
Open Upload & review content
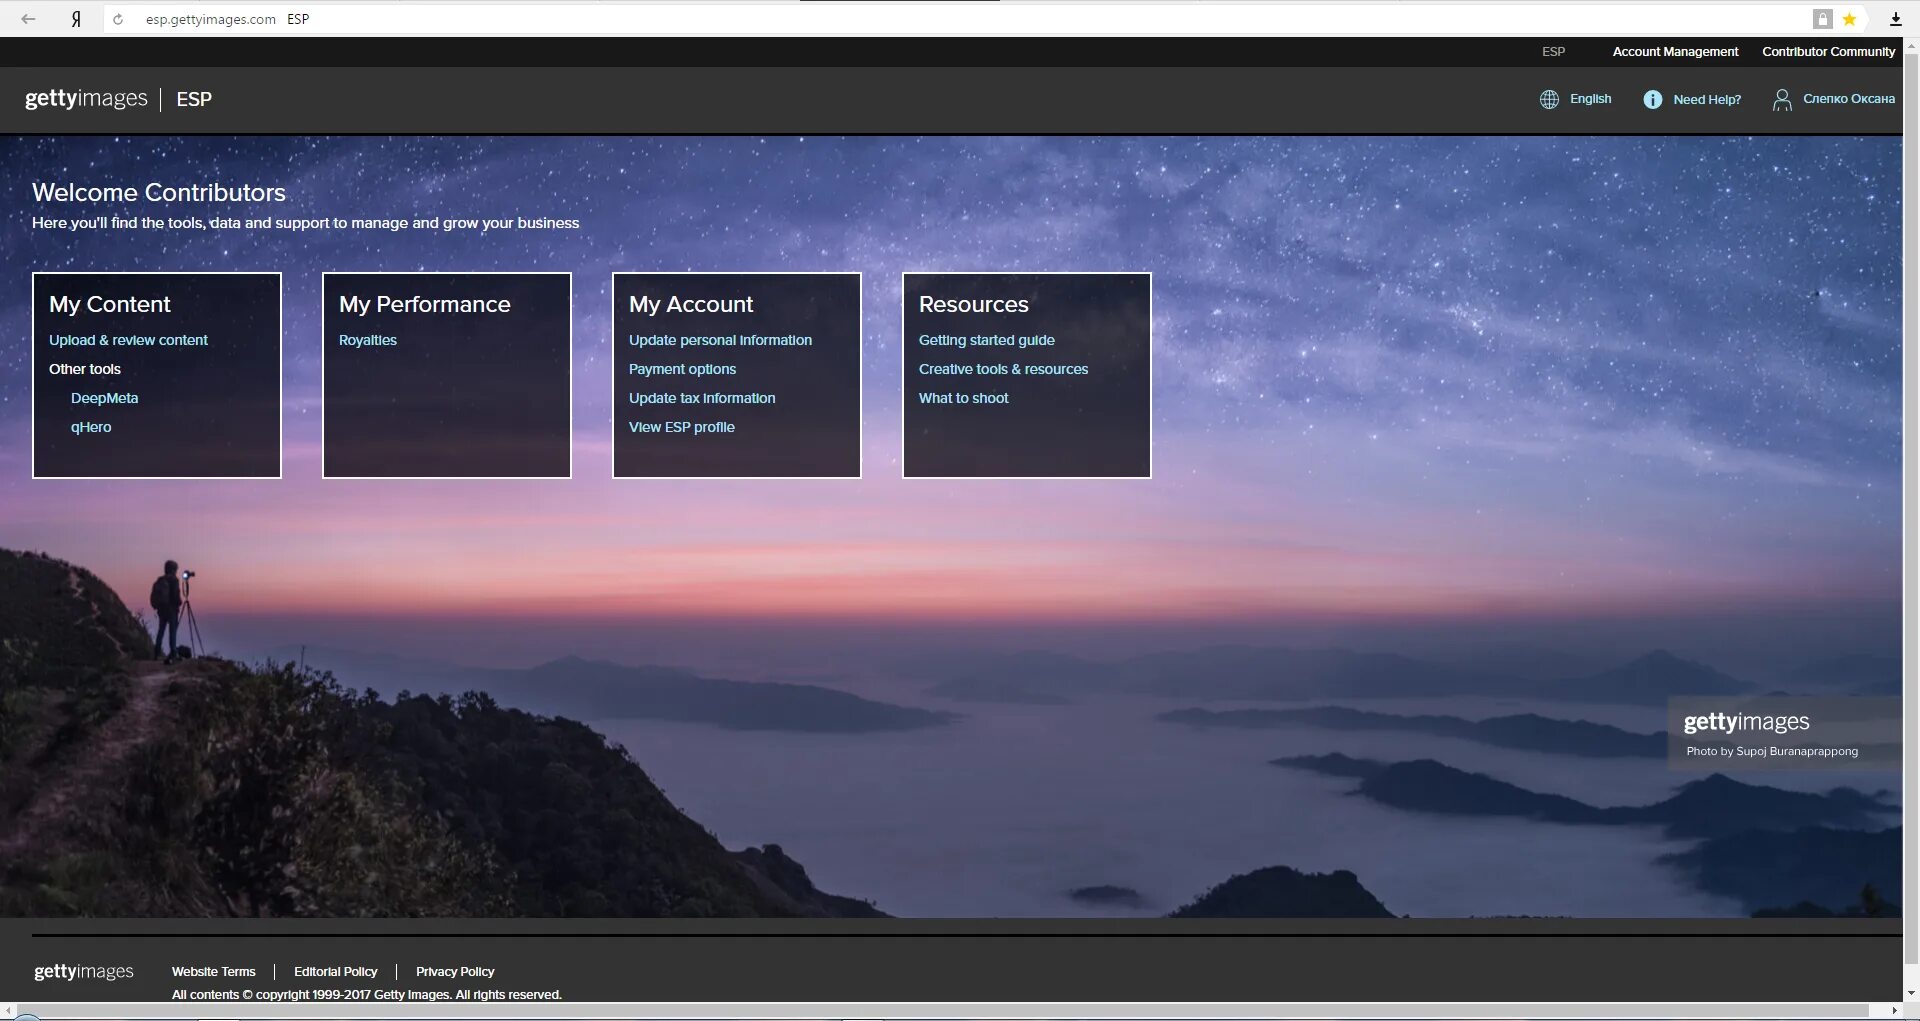click(x=128, y=340)
